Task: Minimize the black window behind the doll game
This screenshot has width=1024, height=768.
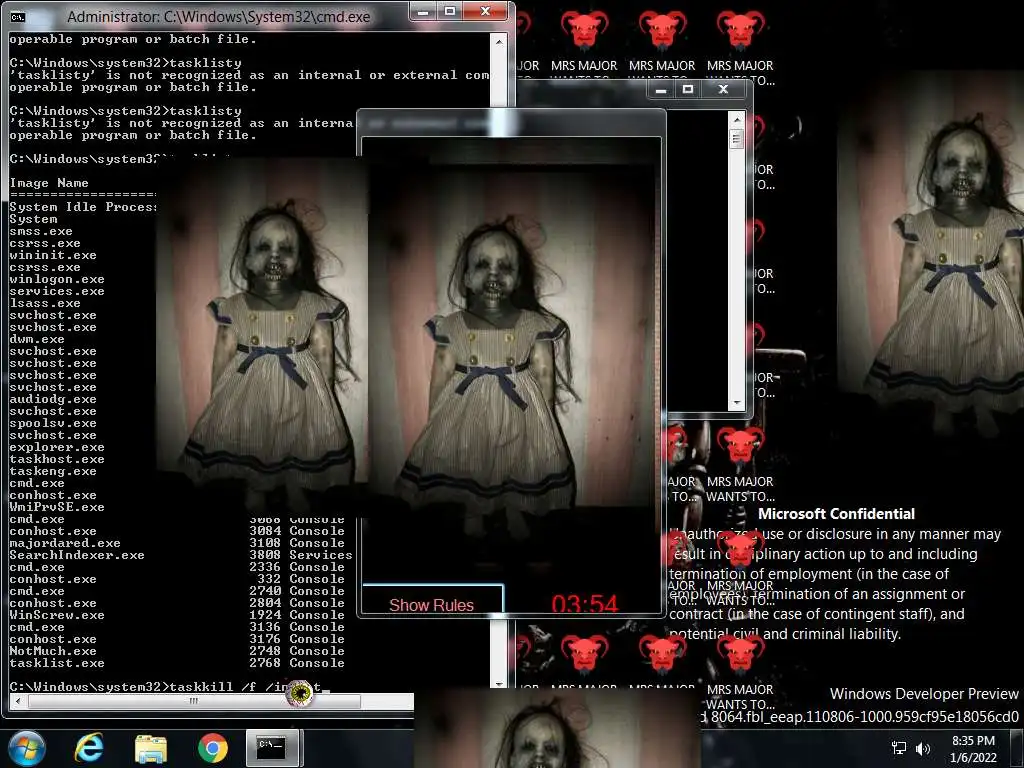Action: [661, 89]
